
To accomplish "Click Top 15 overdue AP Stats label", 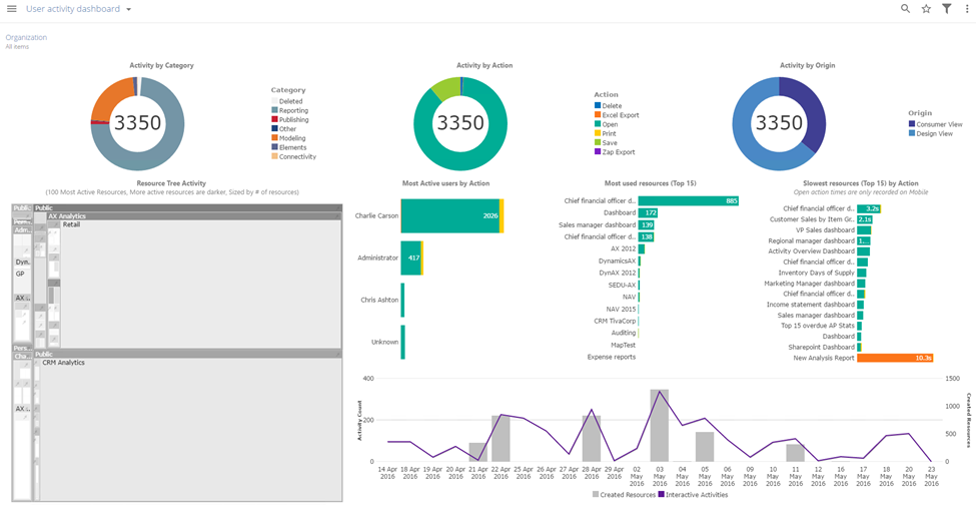I will (817, 325).
